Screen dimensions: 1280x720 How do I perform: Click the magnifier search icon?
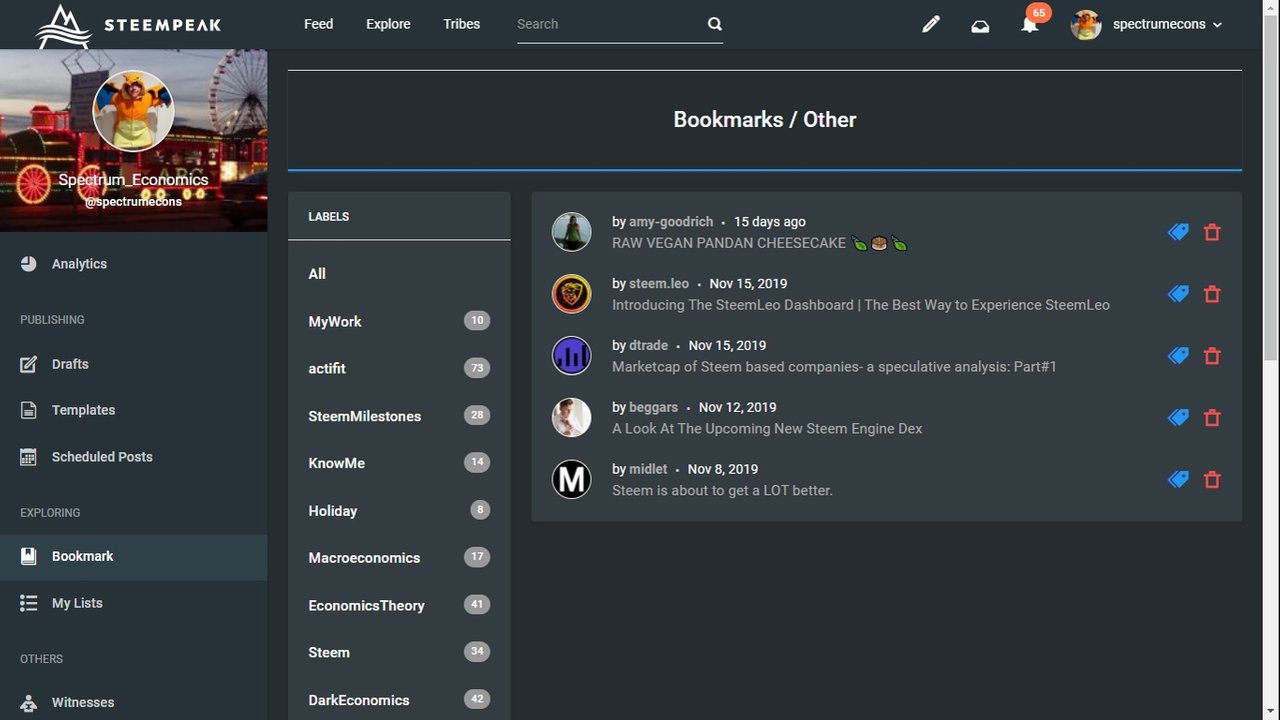[714, 24]
